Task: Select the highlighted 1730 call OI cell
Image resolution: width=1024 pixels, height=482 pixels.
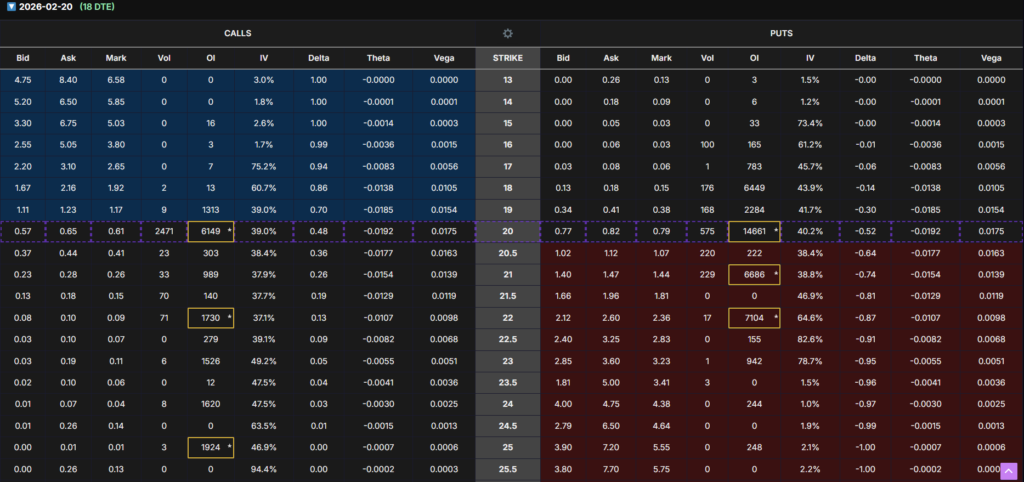Action: point(211,318)
